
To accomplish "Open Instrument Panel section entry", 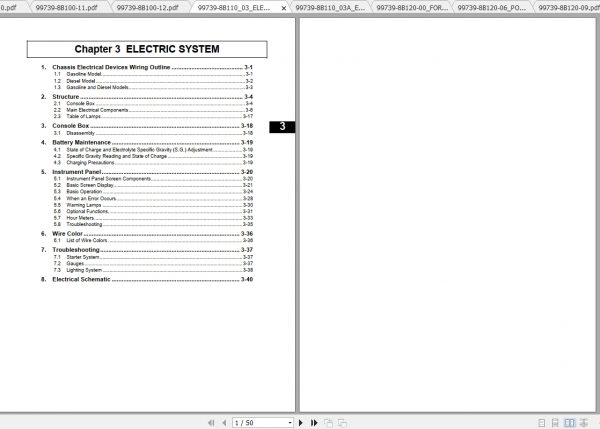I will point(147,172).
